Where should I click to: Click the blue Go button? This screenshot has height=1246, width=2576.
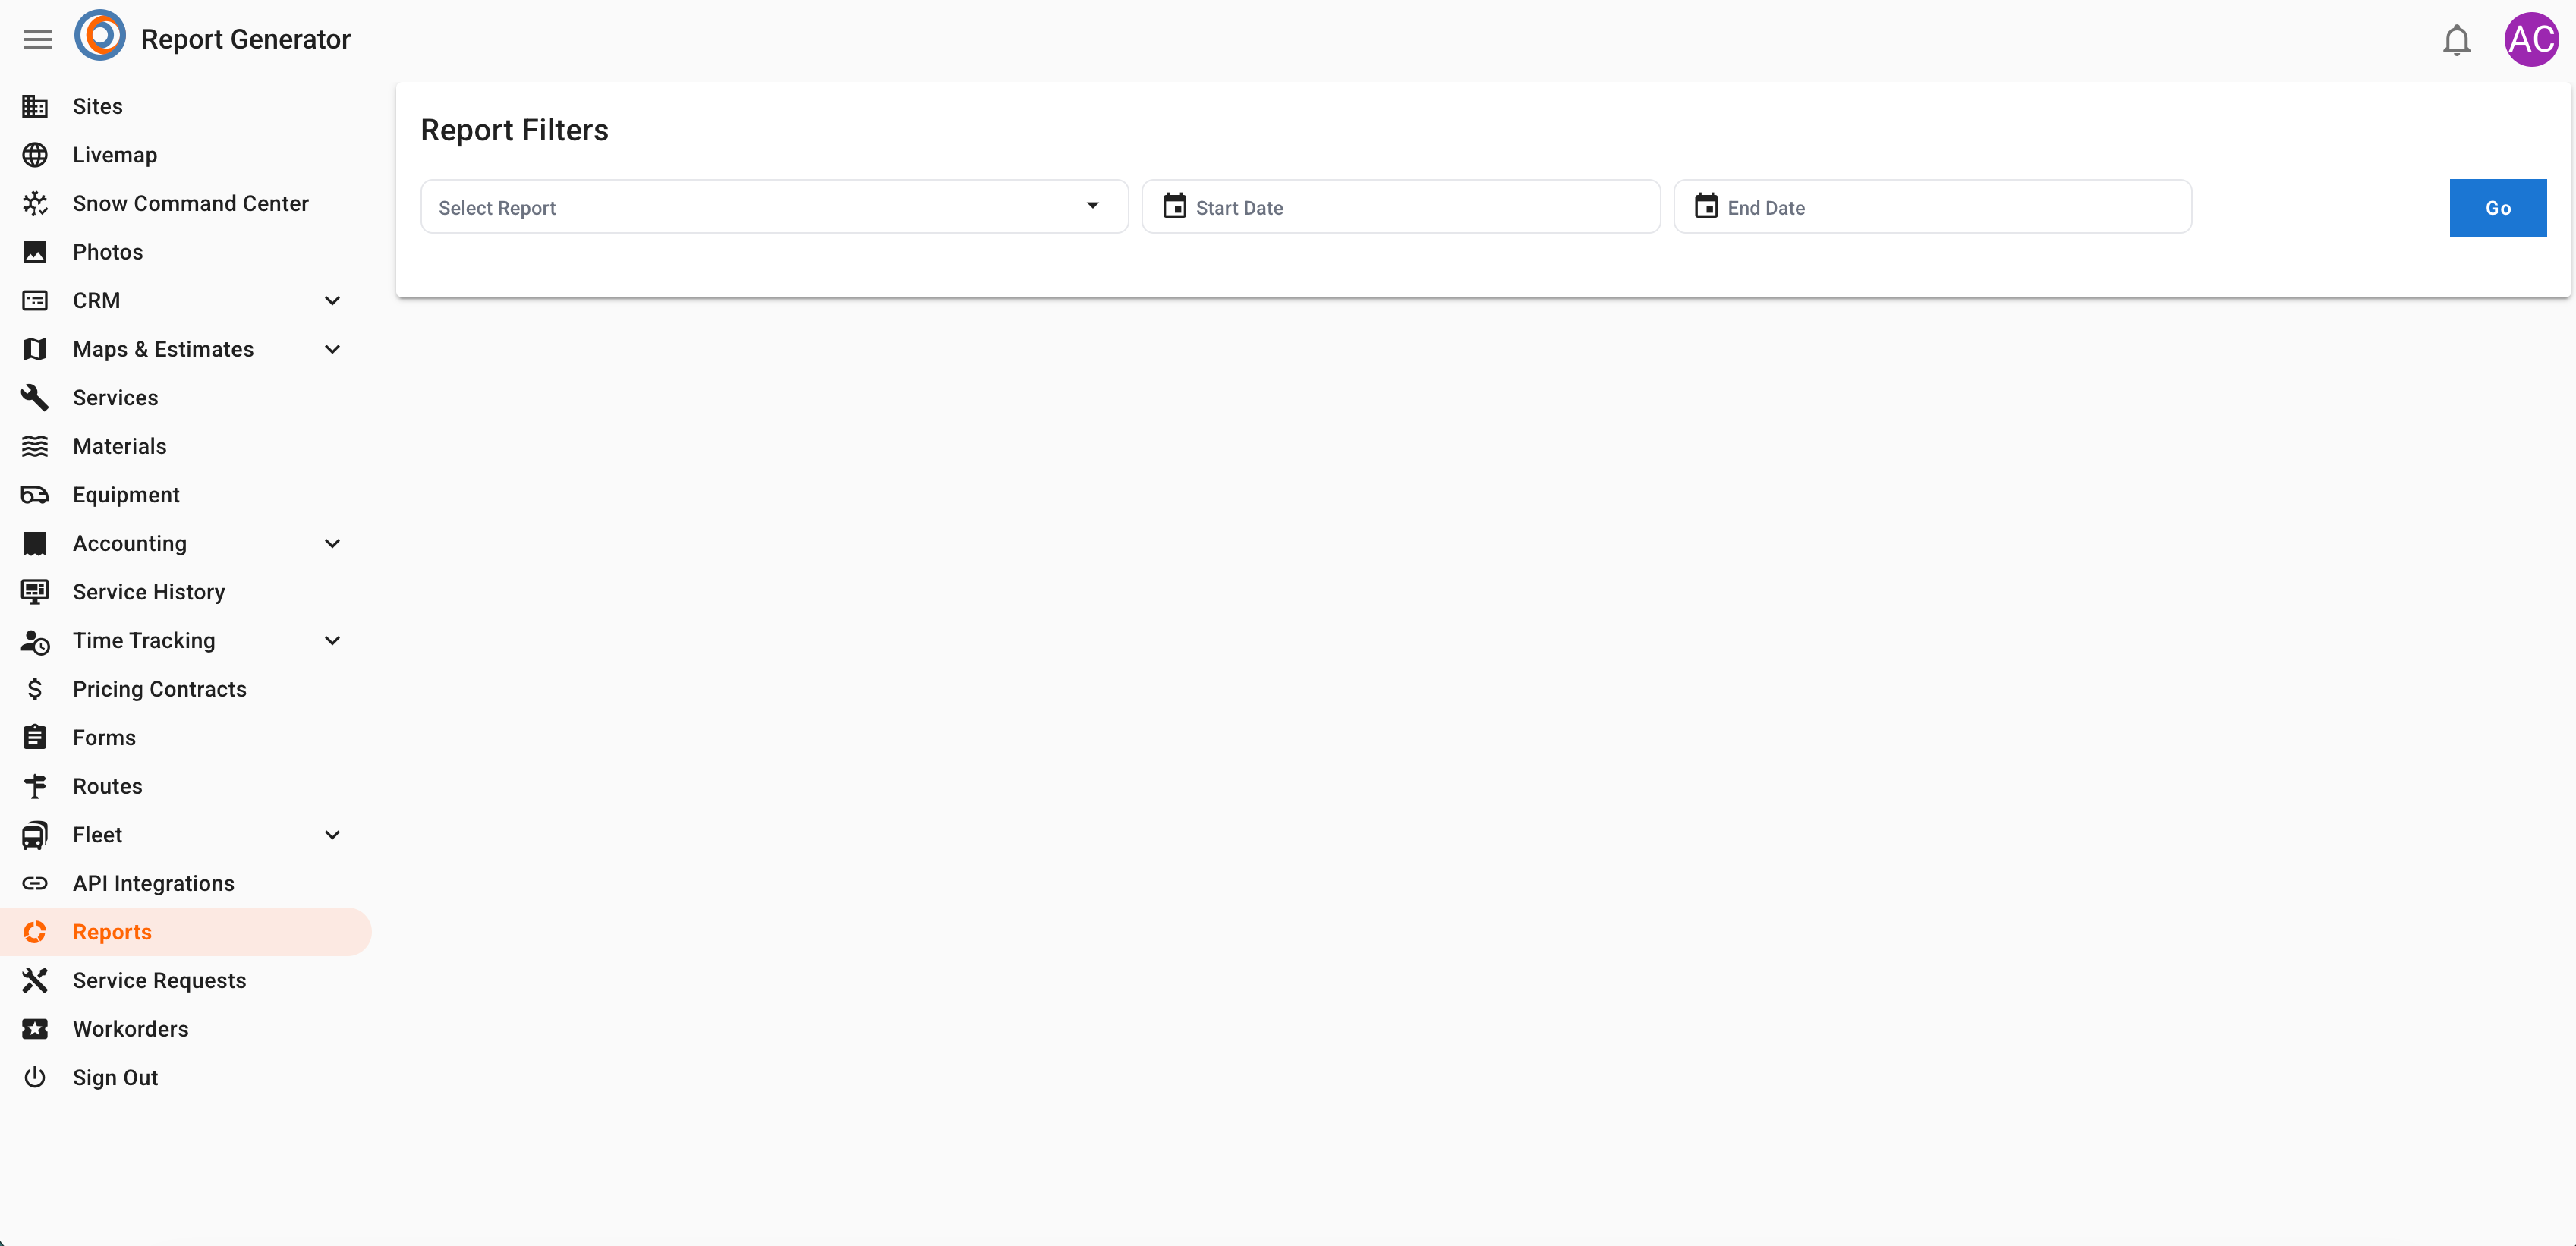tap(2497, 208)
